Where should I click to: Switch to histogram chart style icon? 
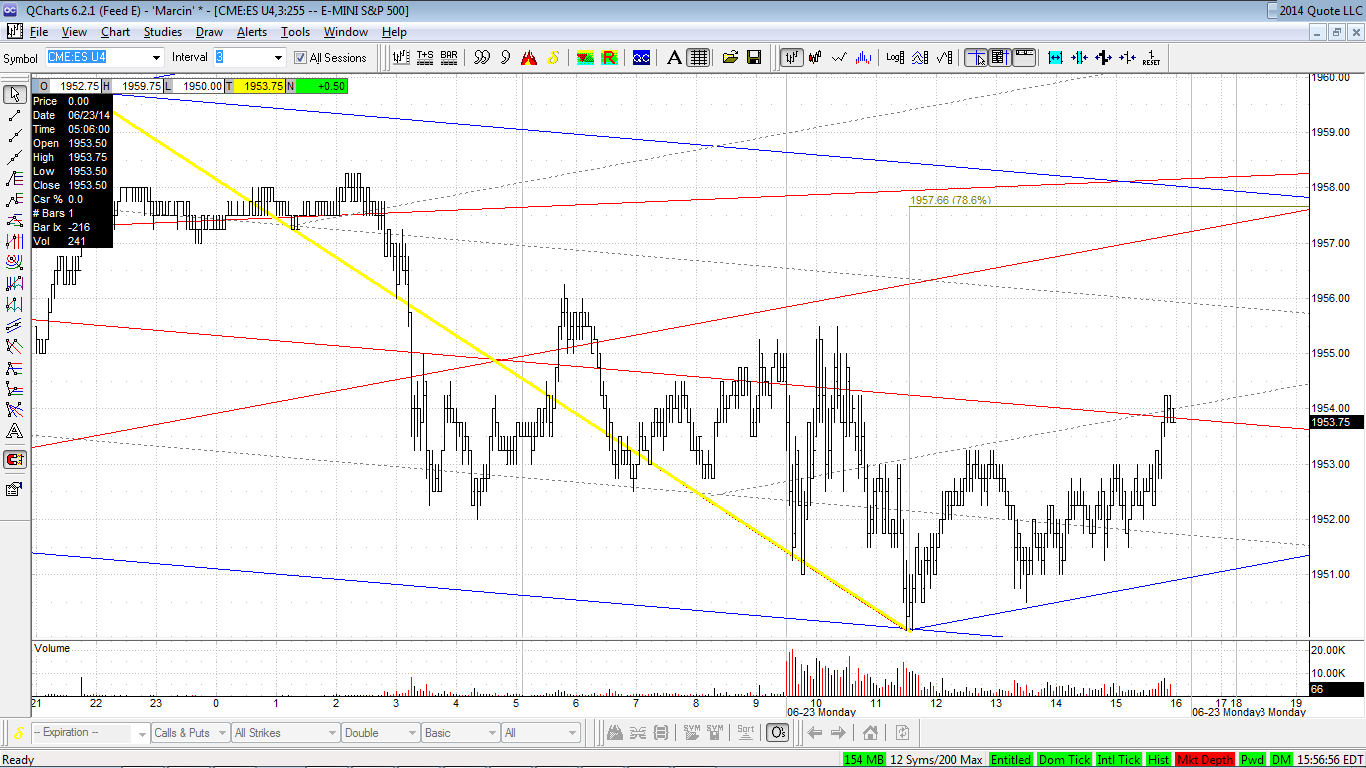click(x=864, y=58)
